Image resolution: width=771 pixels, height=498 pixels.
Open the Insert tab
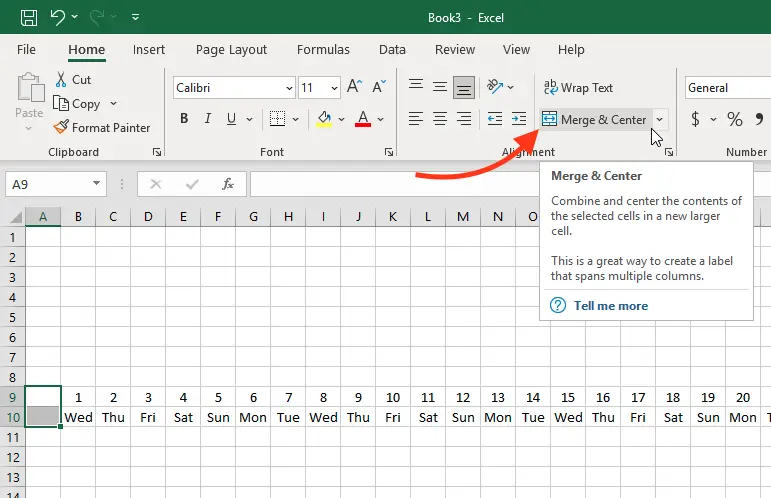pyautogui.click(x=149, y=50)
